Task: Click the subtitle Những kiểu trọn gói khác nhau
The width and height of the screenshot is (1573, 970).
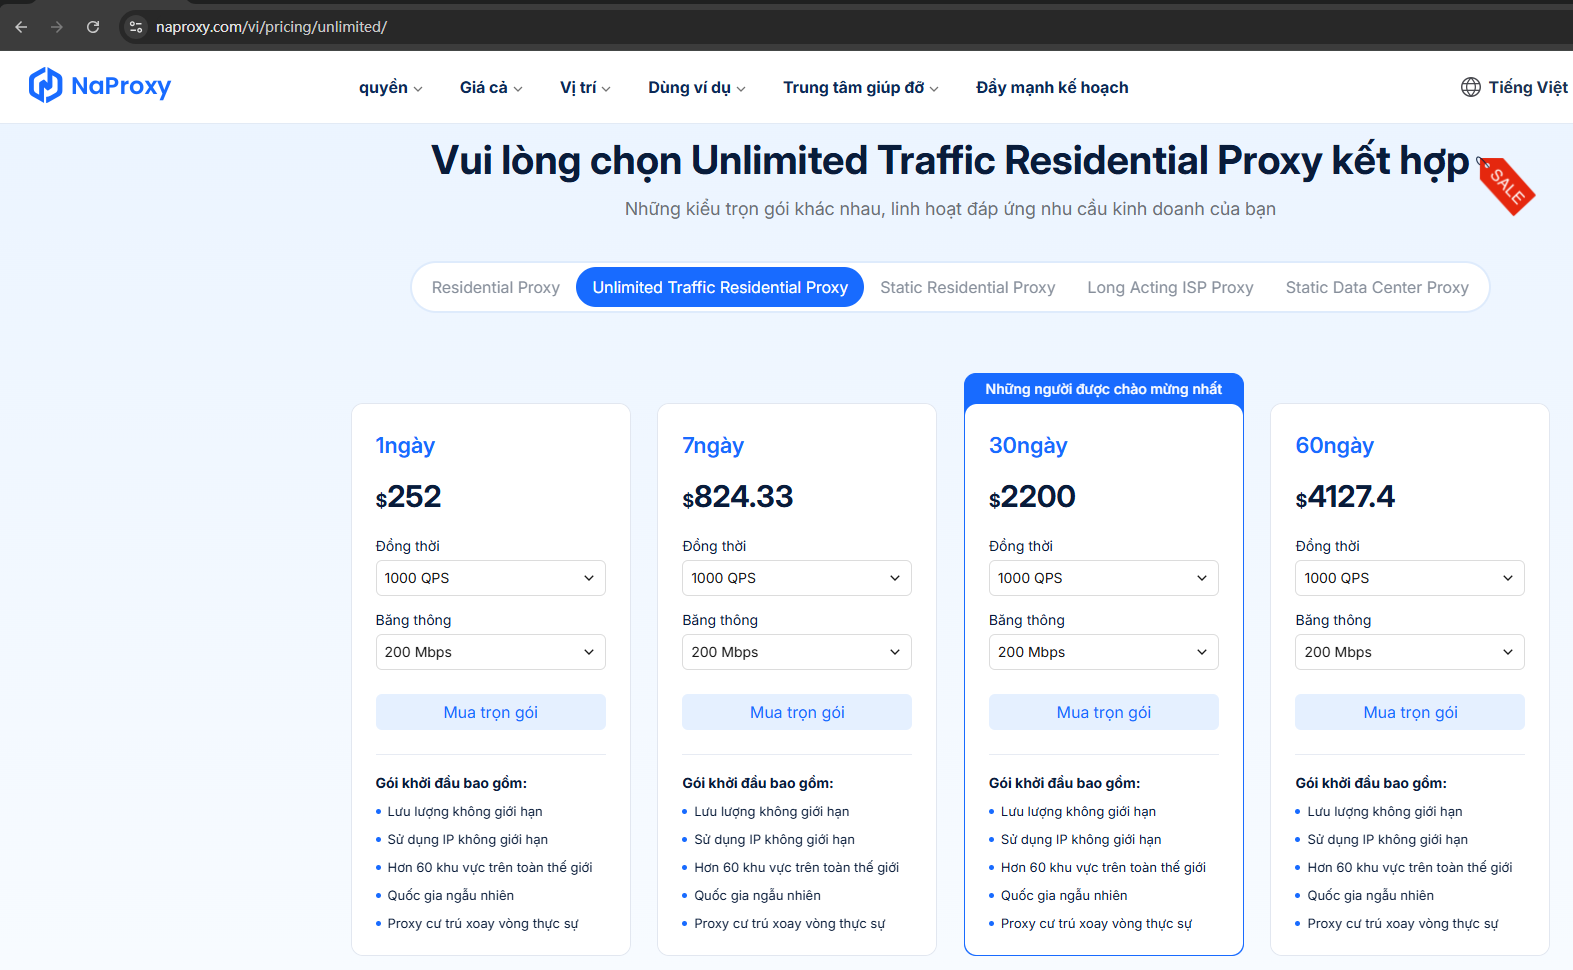Action: pyautogui.click(x=950, y=209)
